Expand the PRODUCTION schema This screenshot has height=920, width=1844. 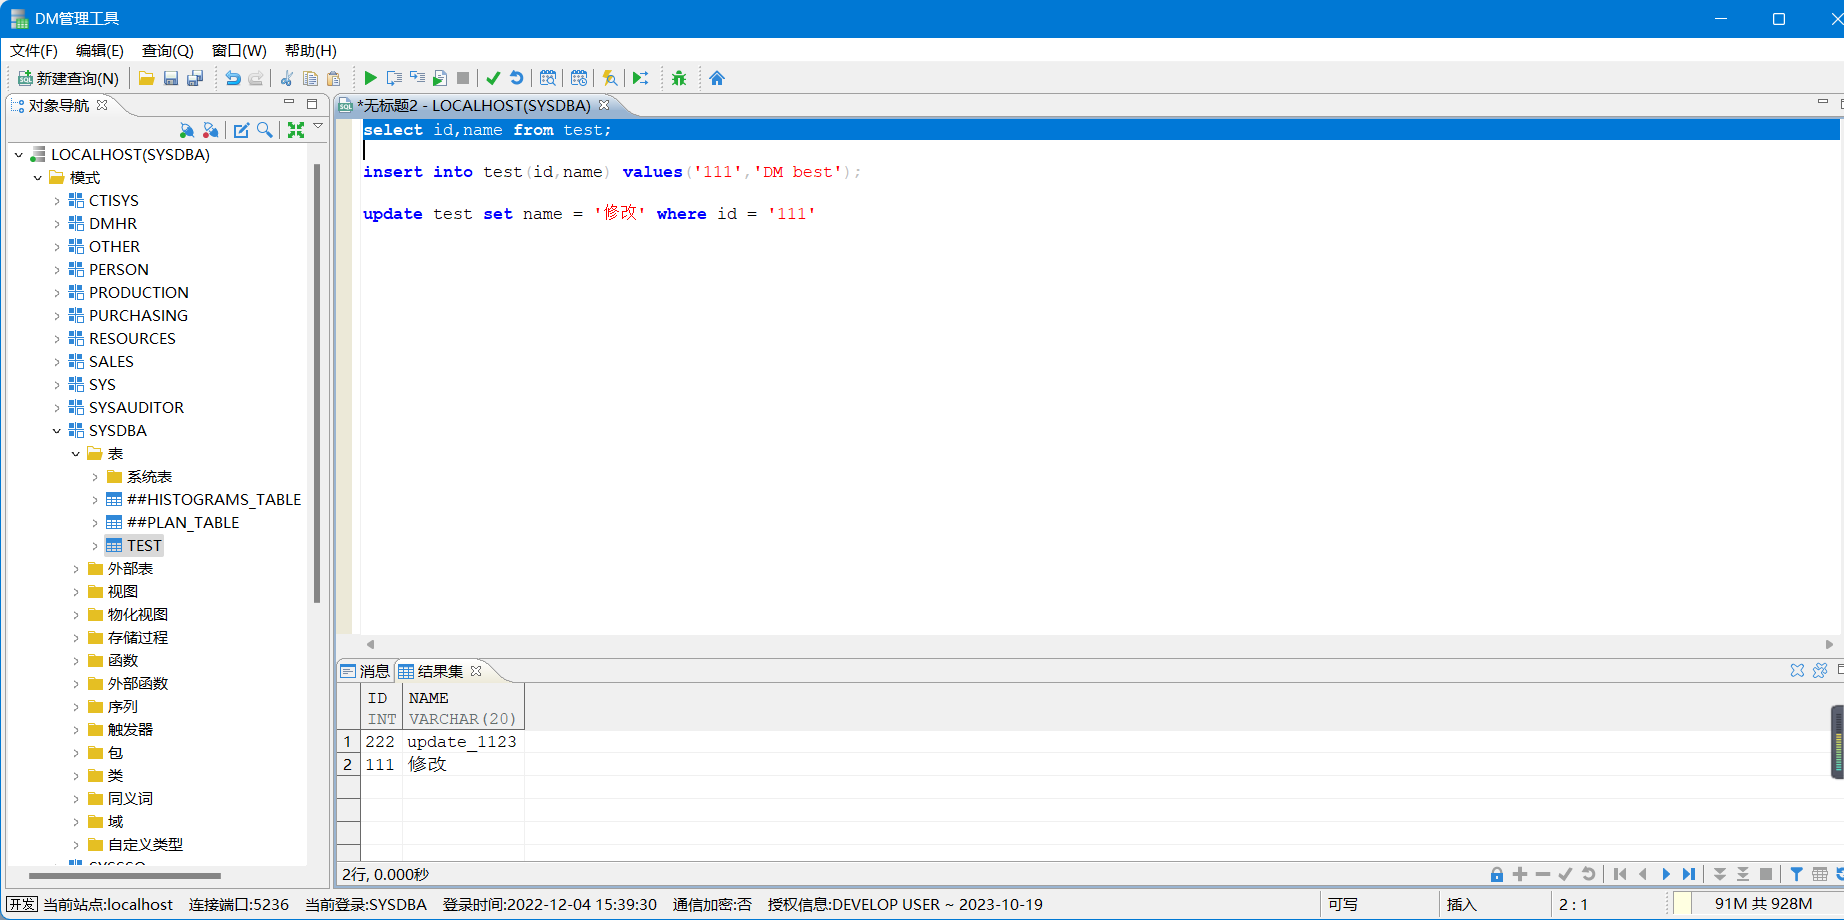tap(57, 293)
